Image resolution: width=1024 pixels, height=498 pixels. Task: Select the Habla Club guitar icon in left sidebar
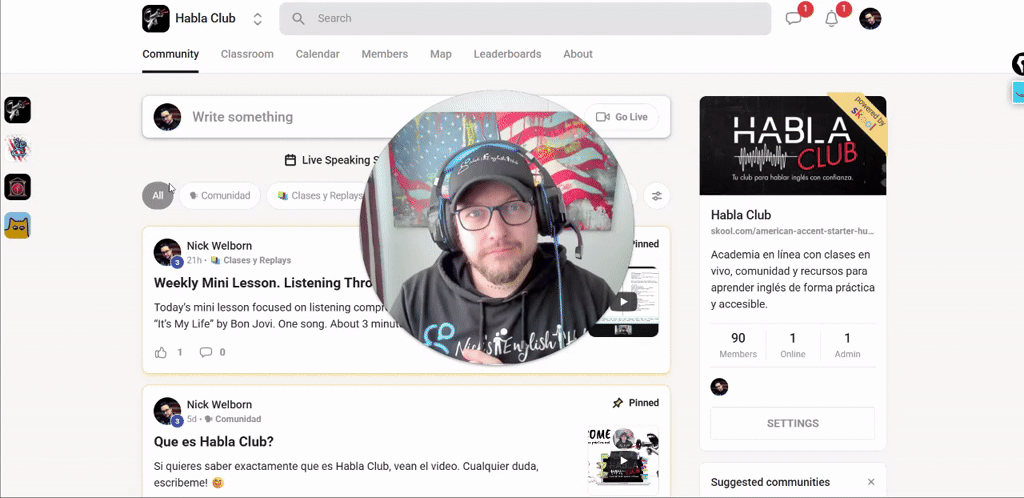tap(18, 110)
